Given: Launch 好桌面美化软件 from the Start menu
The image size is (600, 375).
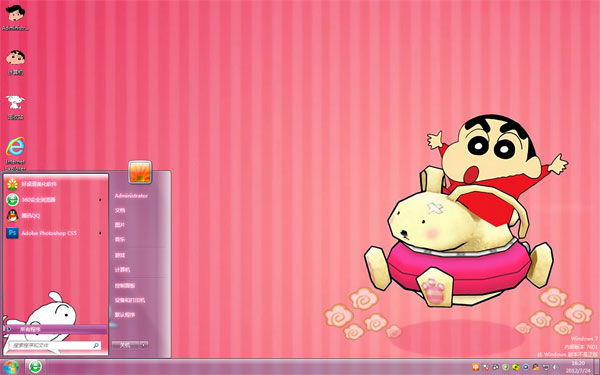Looking at the screenshot, I should pos(55,184).
